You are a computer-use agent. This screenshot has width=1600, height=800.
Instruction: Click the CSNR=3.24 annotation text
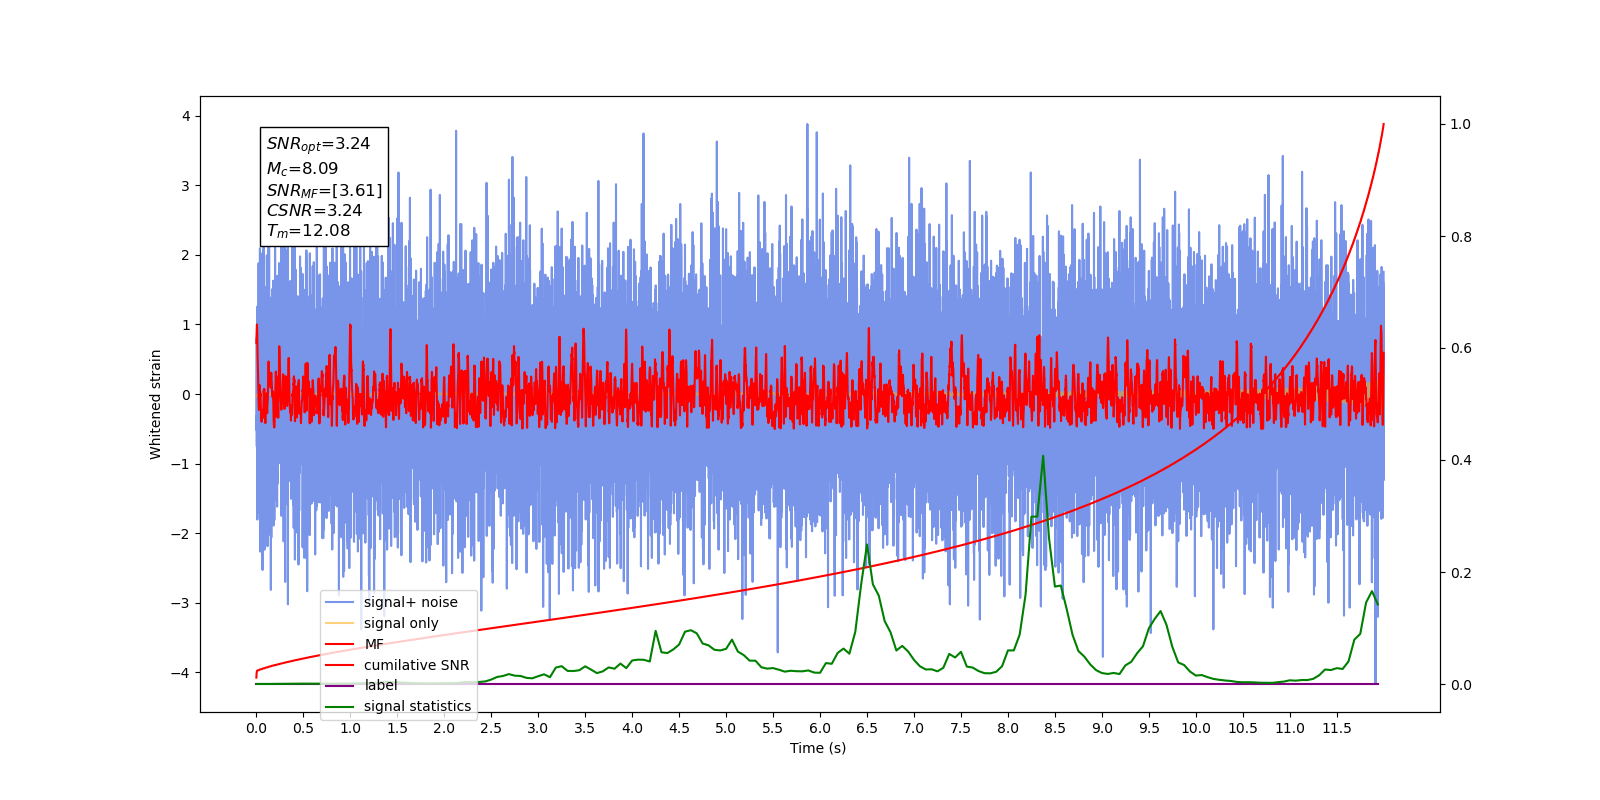[314, 210]
